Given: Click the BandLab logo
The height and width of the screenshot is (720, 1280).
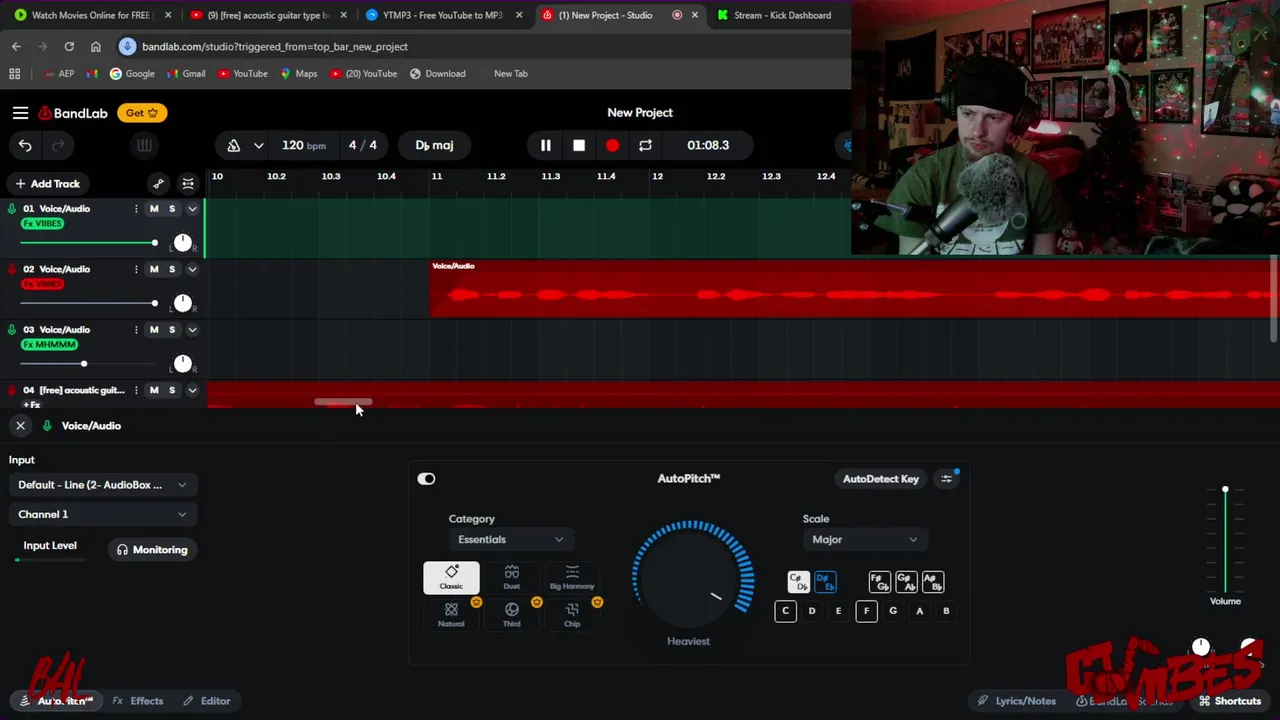Looking at the screenshot, I should (x=73, y=113).
